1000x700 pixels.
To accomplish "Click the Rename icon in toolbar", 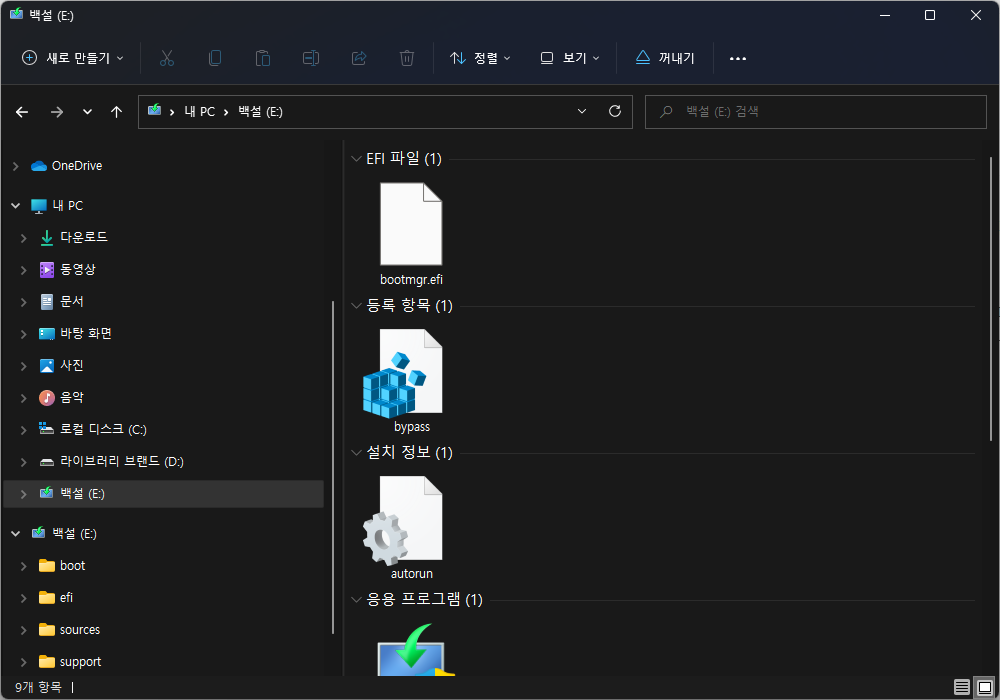I will tap(311, 58).
